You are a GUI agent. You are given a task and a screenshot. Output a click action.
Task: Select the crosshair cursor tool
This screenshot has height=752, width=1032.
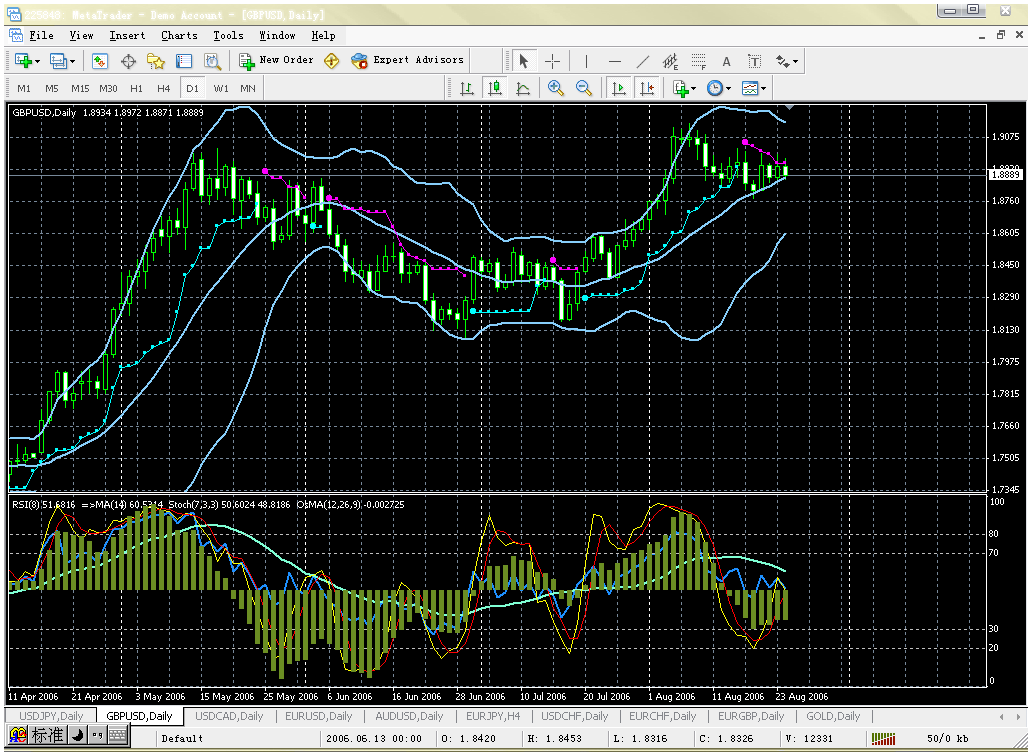(x=552, y=61)
